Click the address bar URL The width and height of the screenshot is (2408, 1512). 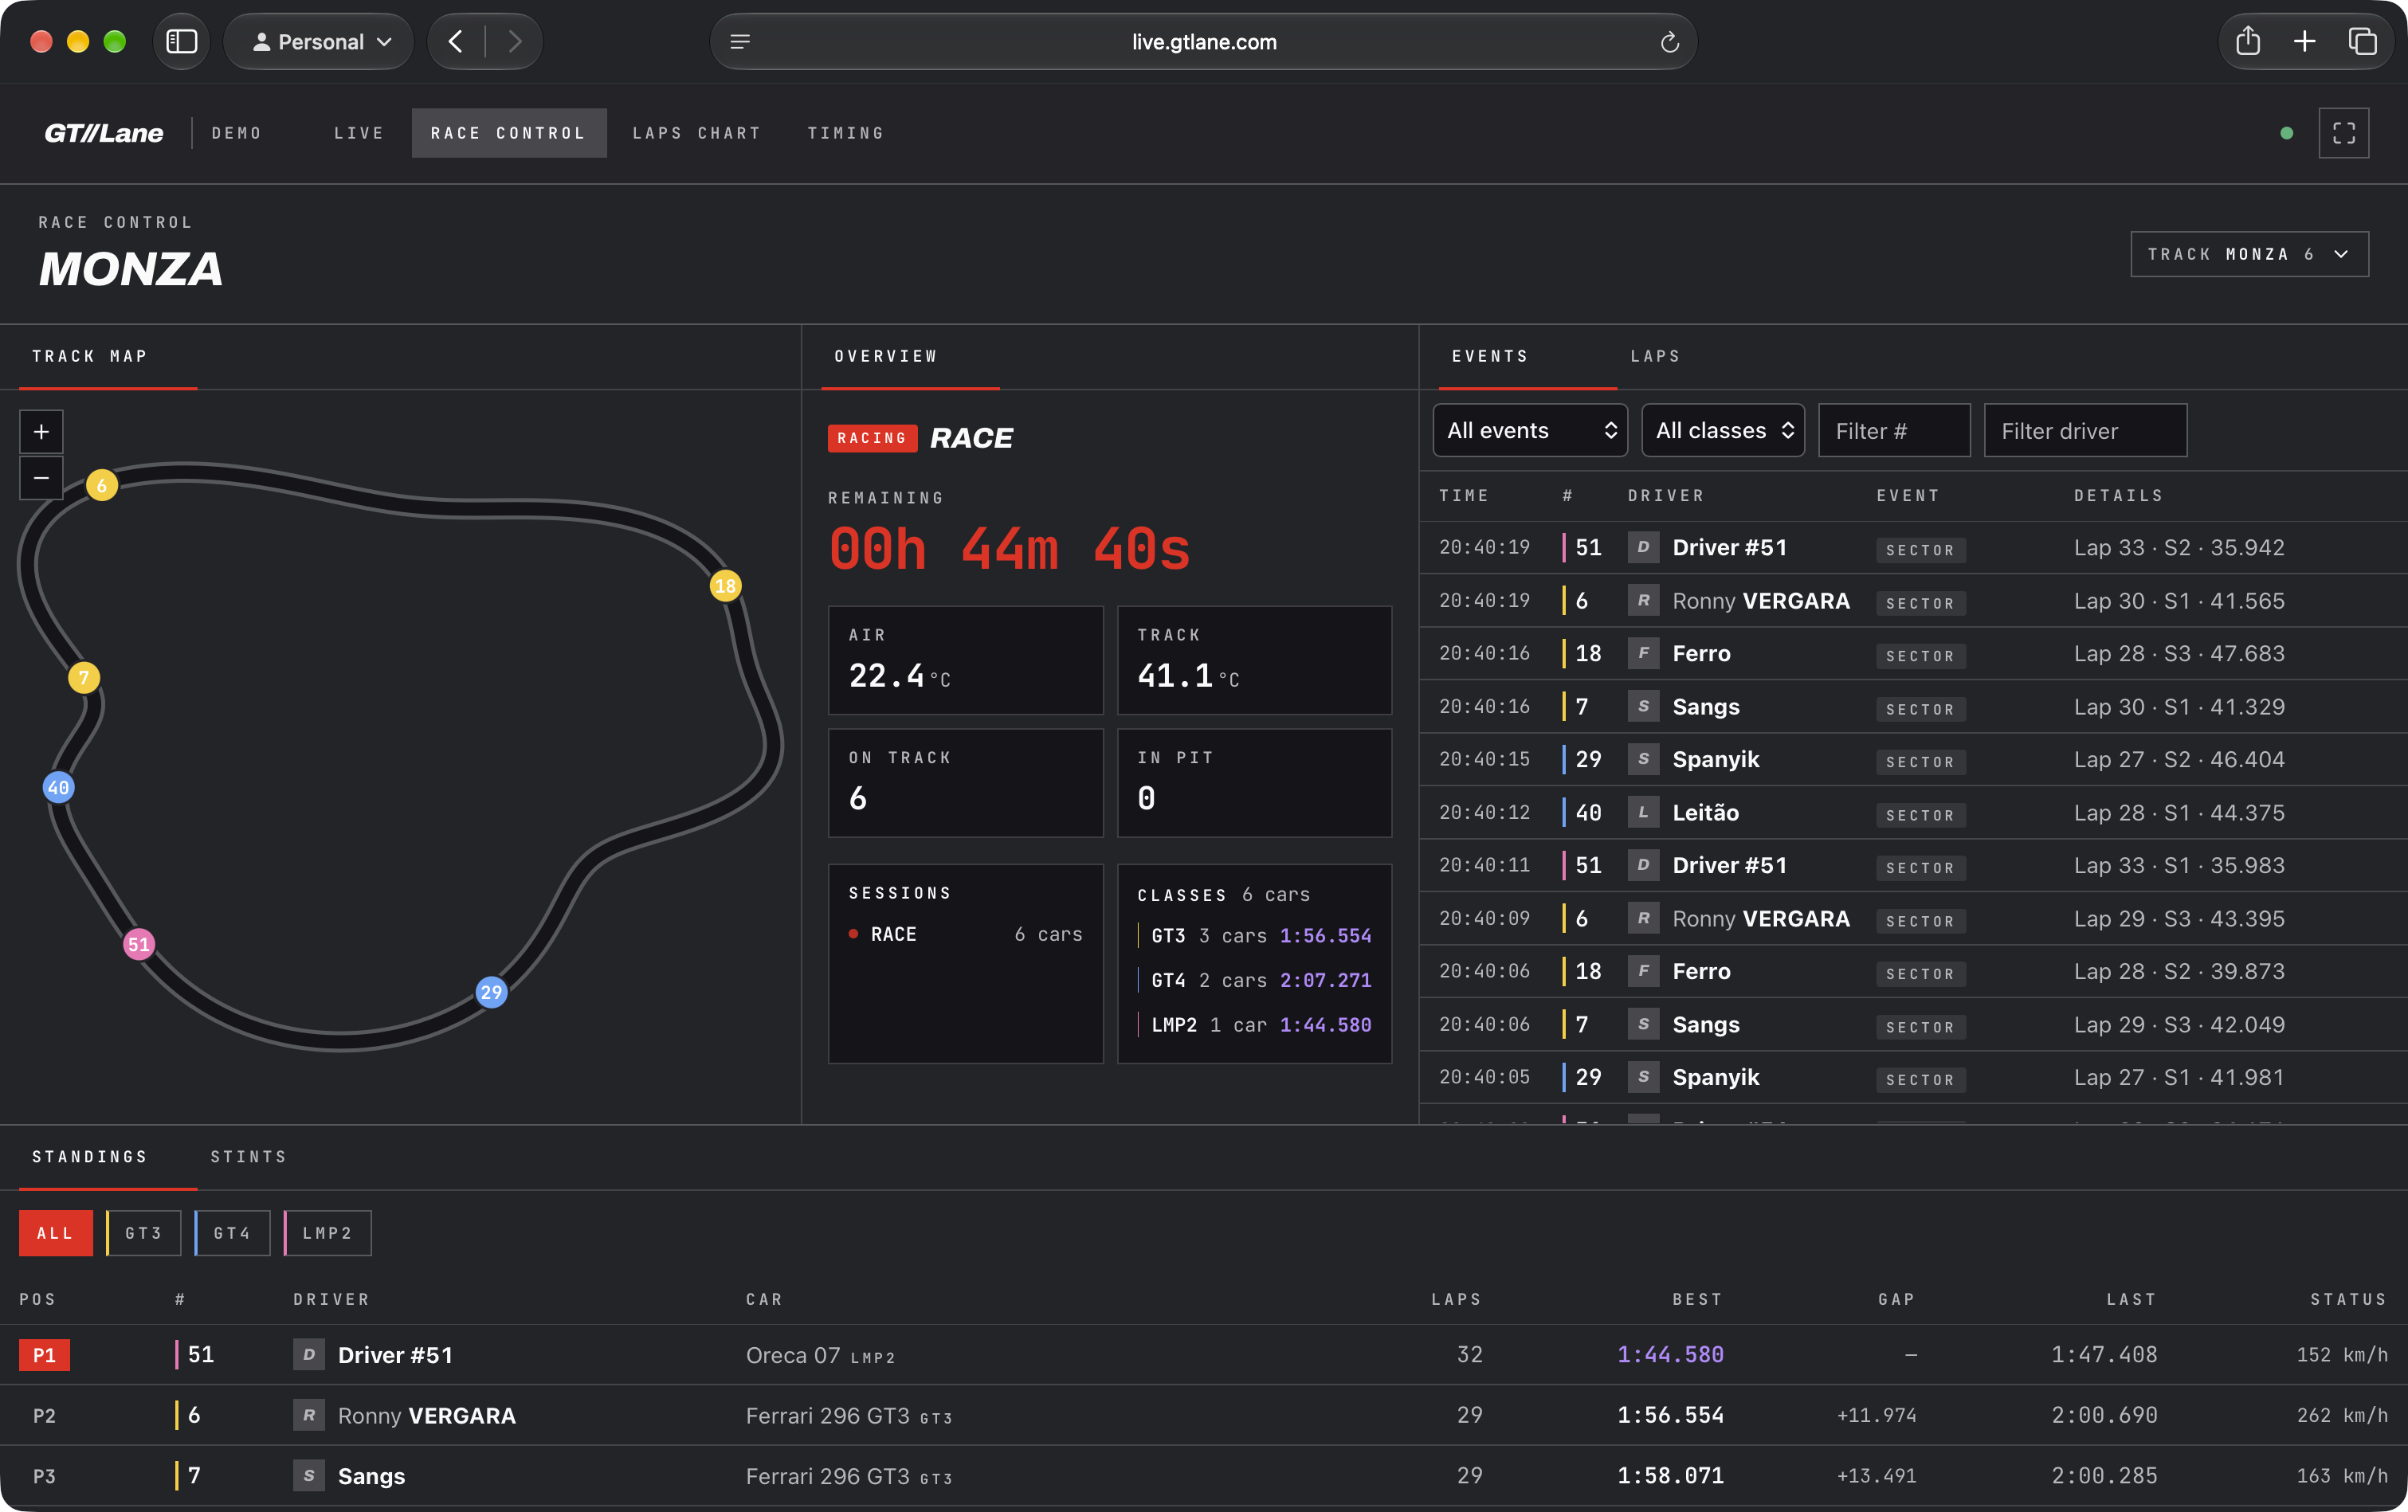point(1204,42)
